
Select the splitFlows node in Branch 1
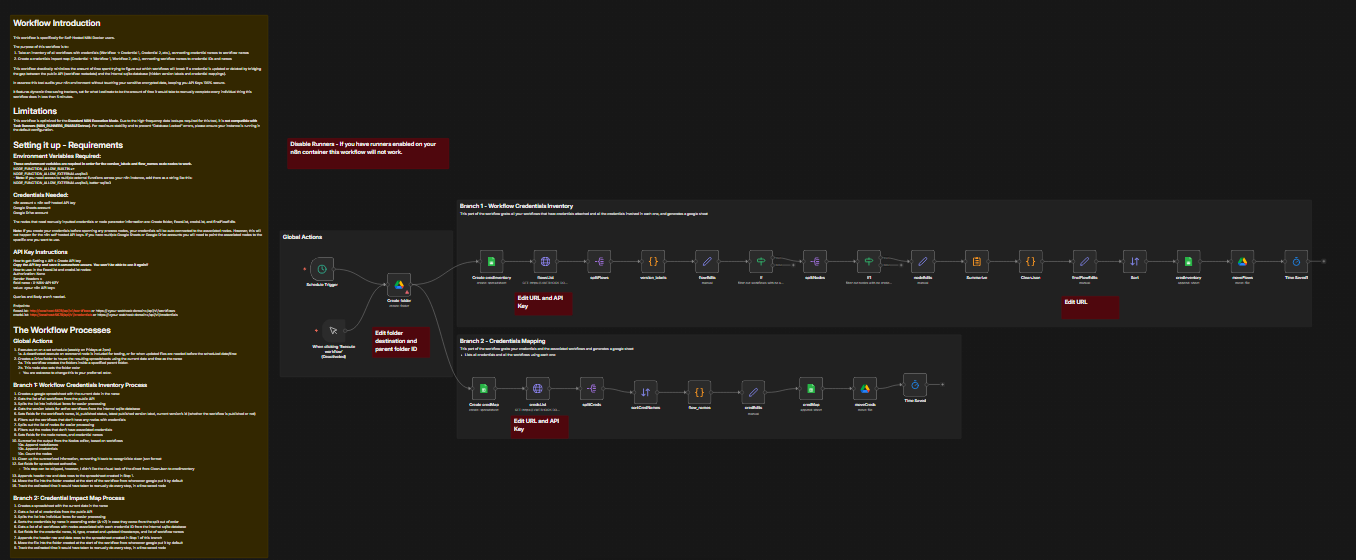pyautogui.click(x=599, y=261)
